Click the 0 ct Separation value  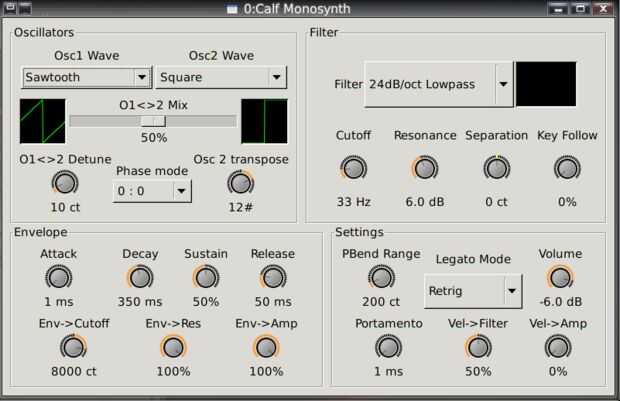click(x=496, y=202)
